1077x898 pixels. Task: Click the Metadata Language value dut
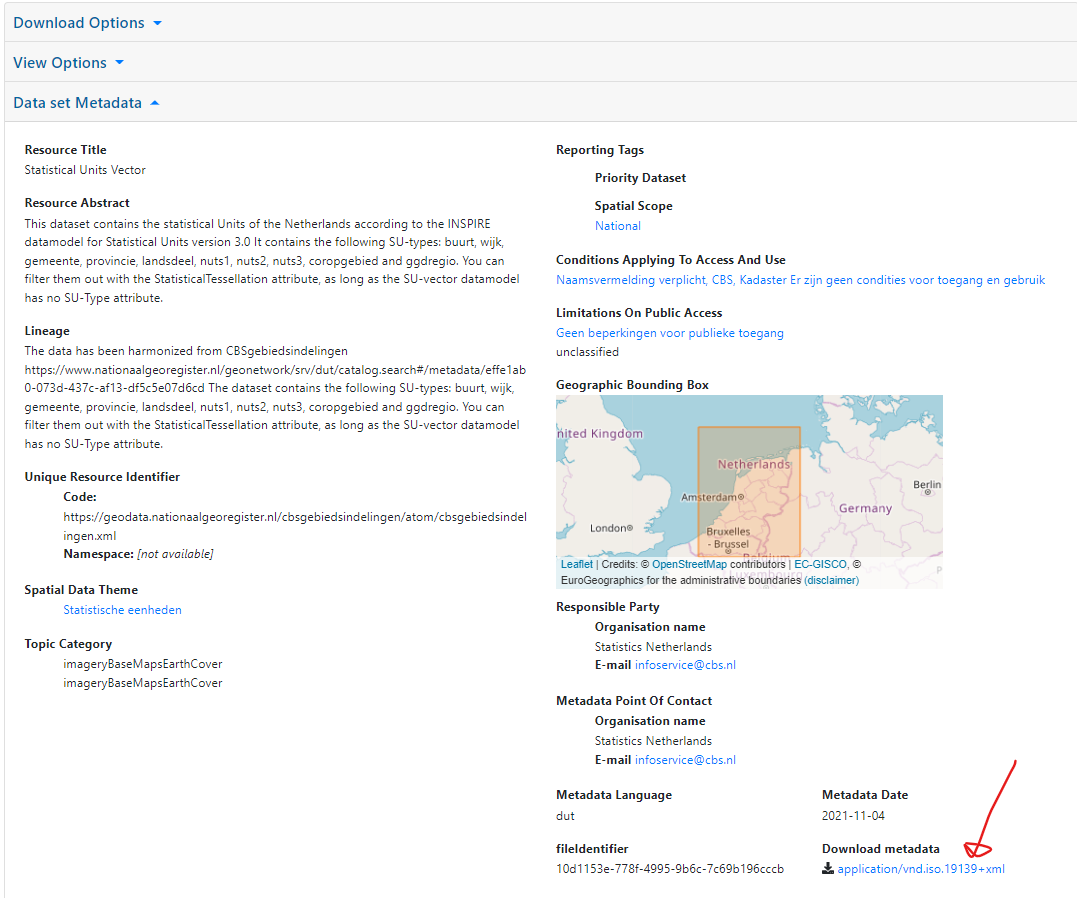[565, 816]
